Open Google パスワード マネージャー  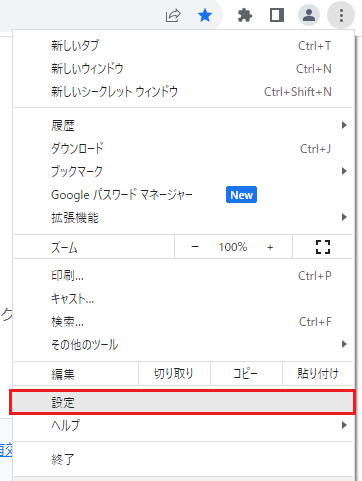183,194
